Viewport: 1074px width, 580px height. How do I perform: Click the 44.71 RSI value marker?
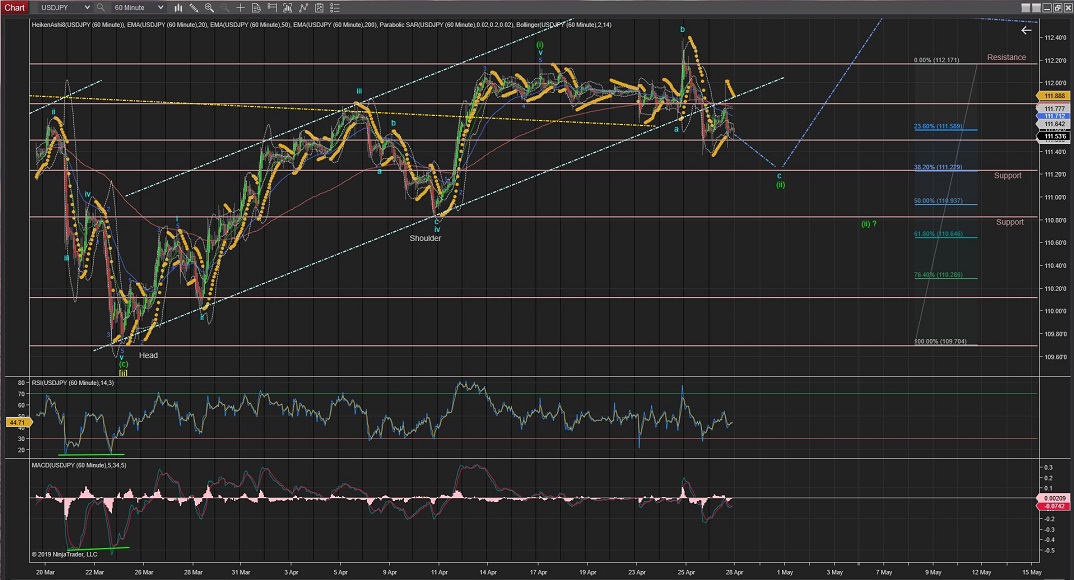[16, 424]
